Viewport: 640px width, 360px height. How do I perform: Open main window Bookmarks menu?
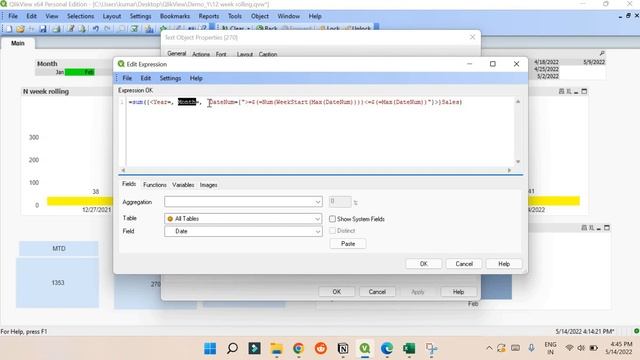[175, 16]
